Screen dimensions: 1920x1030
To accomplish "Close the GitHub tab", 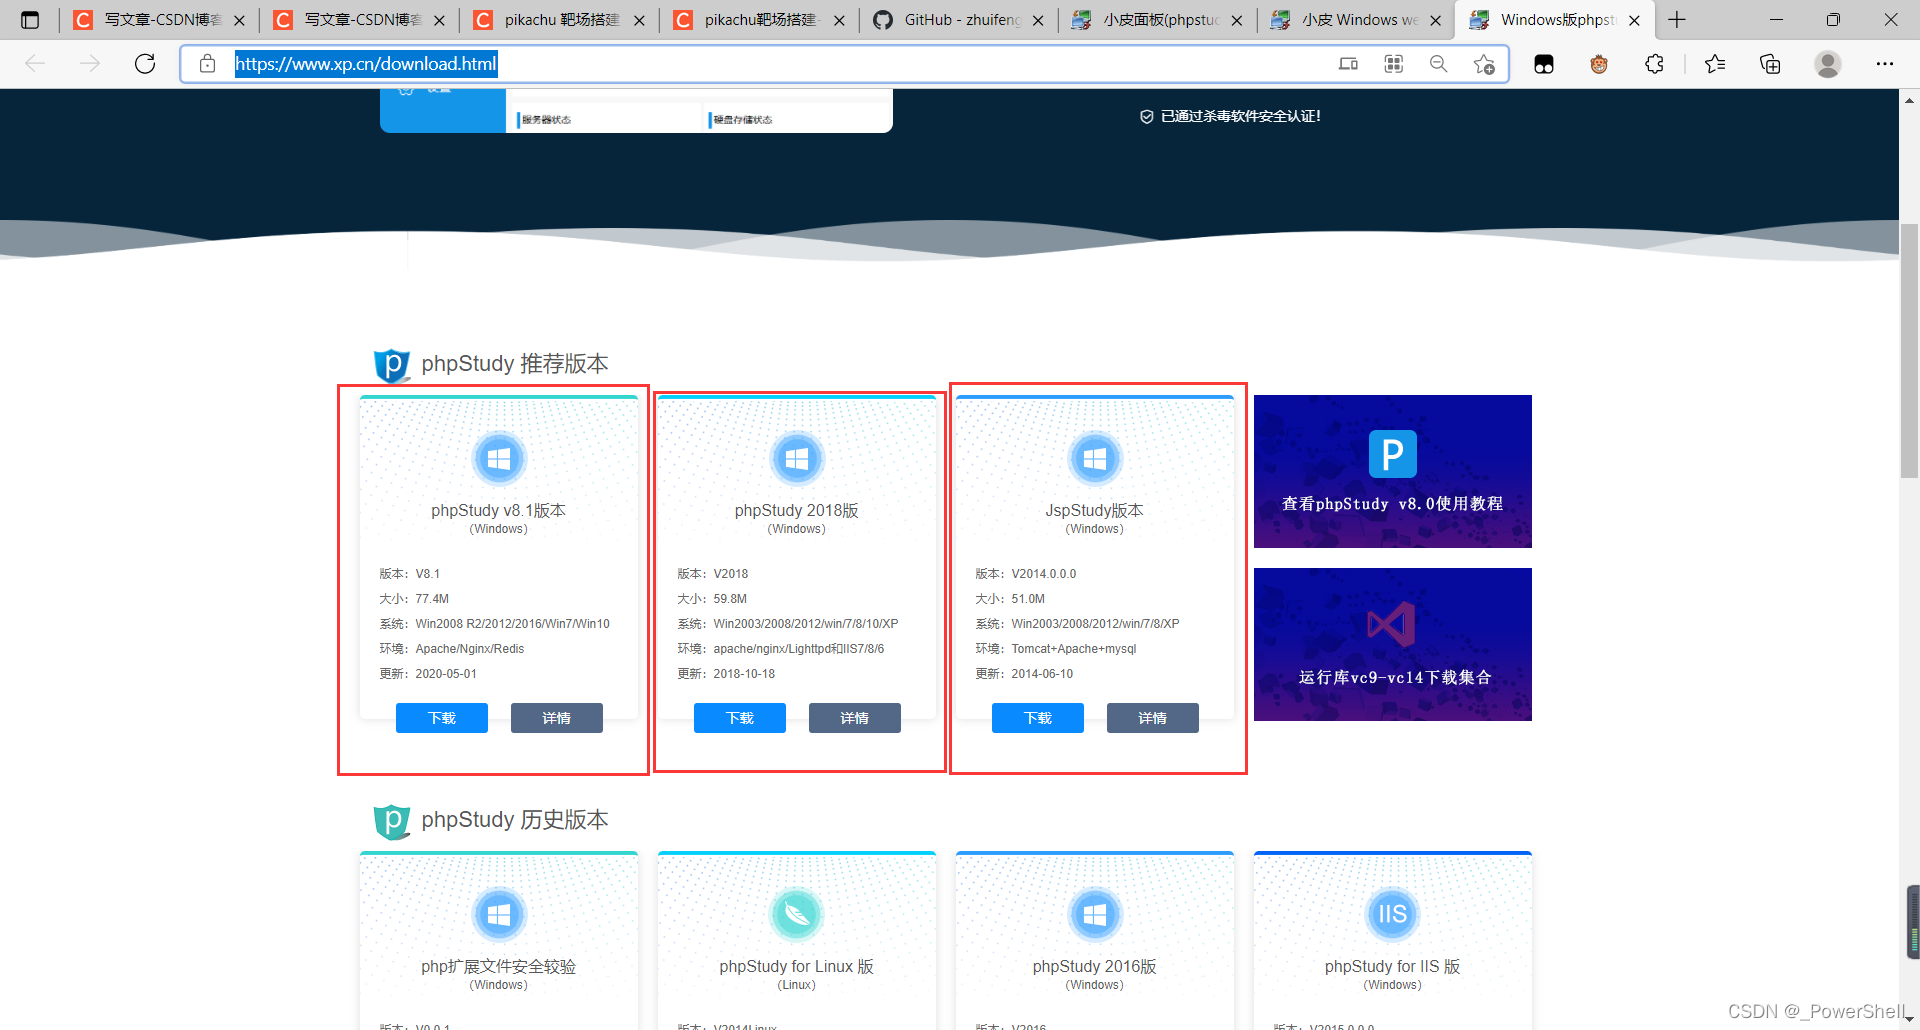I will [1038, 20].
